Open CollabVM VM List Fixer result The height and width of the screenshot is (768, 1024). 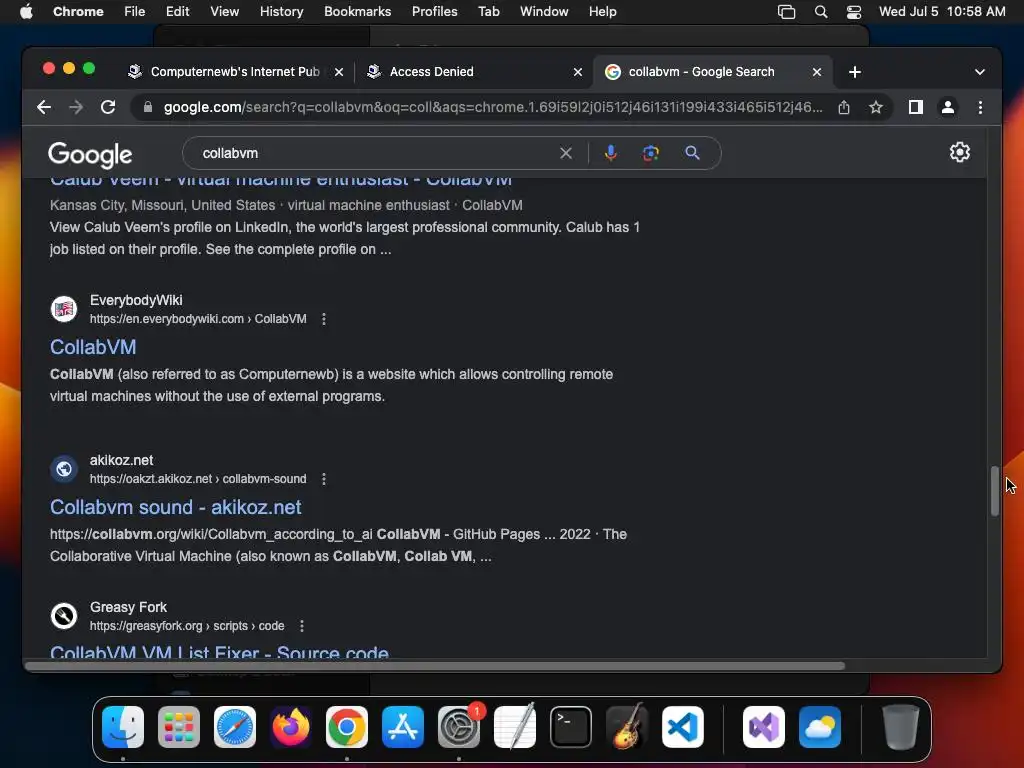(219, 650)
